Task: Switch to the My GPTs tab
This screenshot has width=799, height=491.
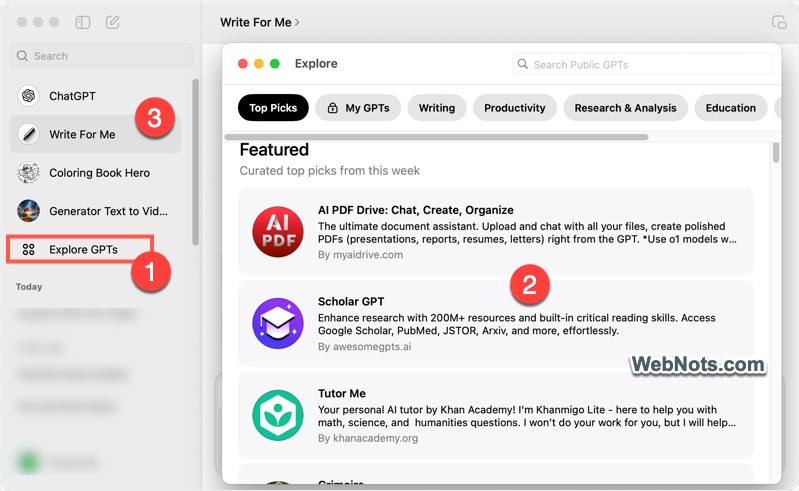Action: click(x=358, y=107)
